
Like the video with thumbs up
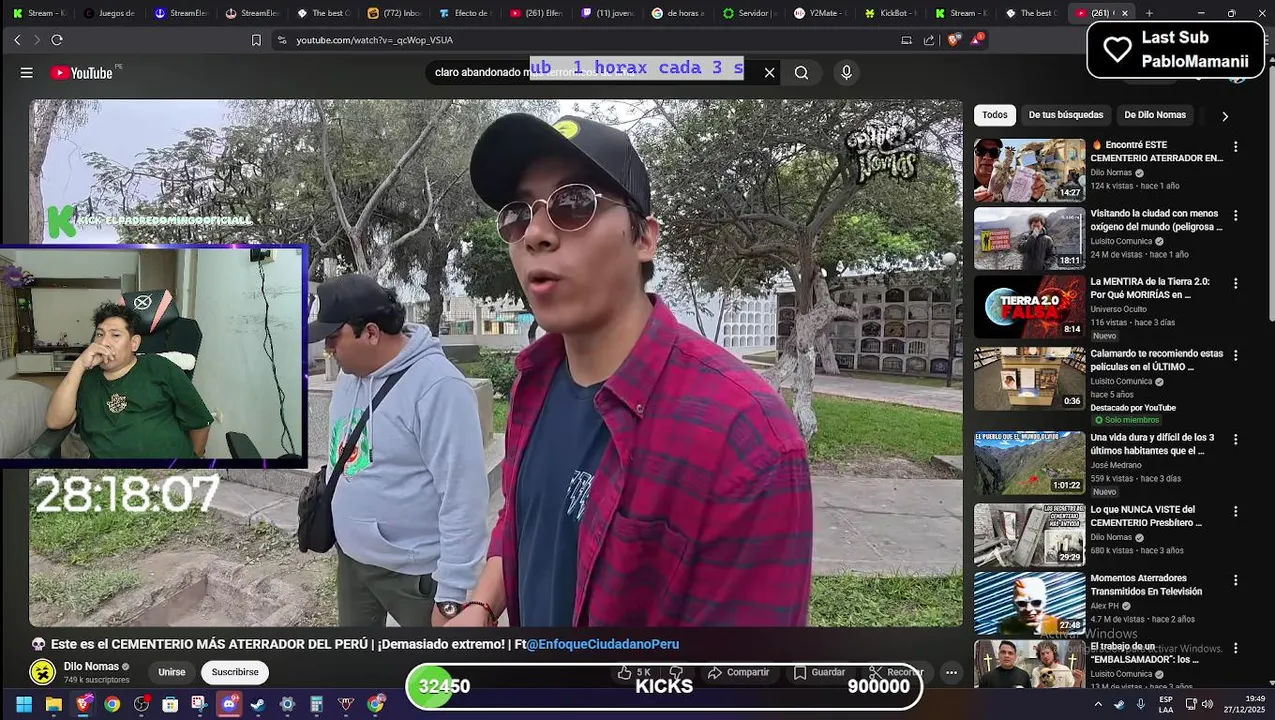coord(634,672)
